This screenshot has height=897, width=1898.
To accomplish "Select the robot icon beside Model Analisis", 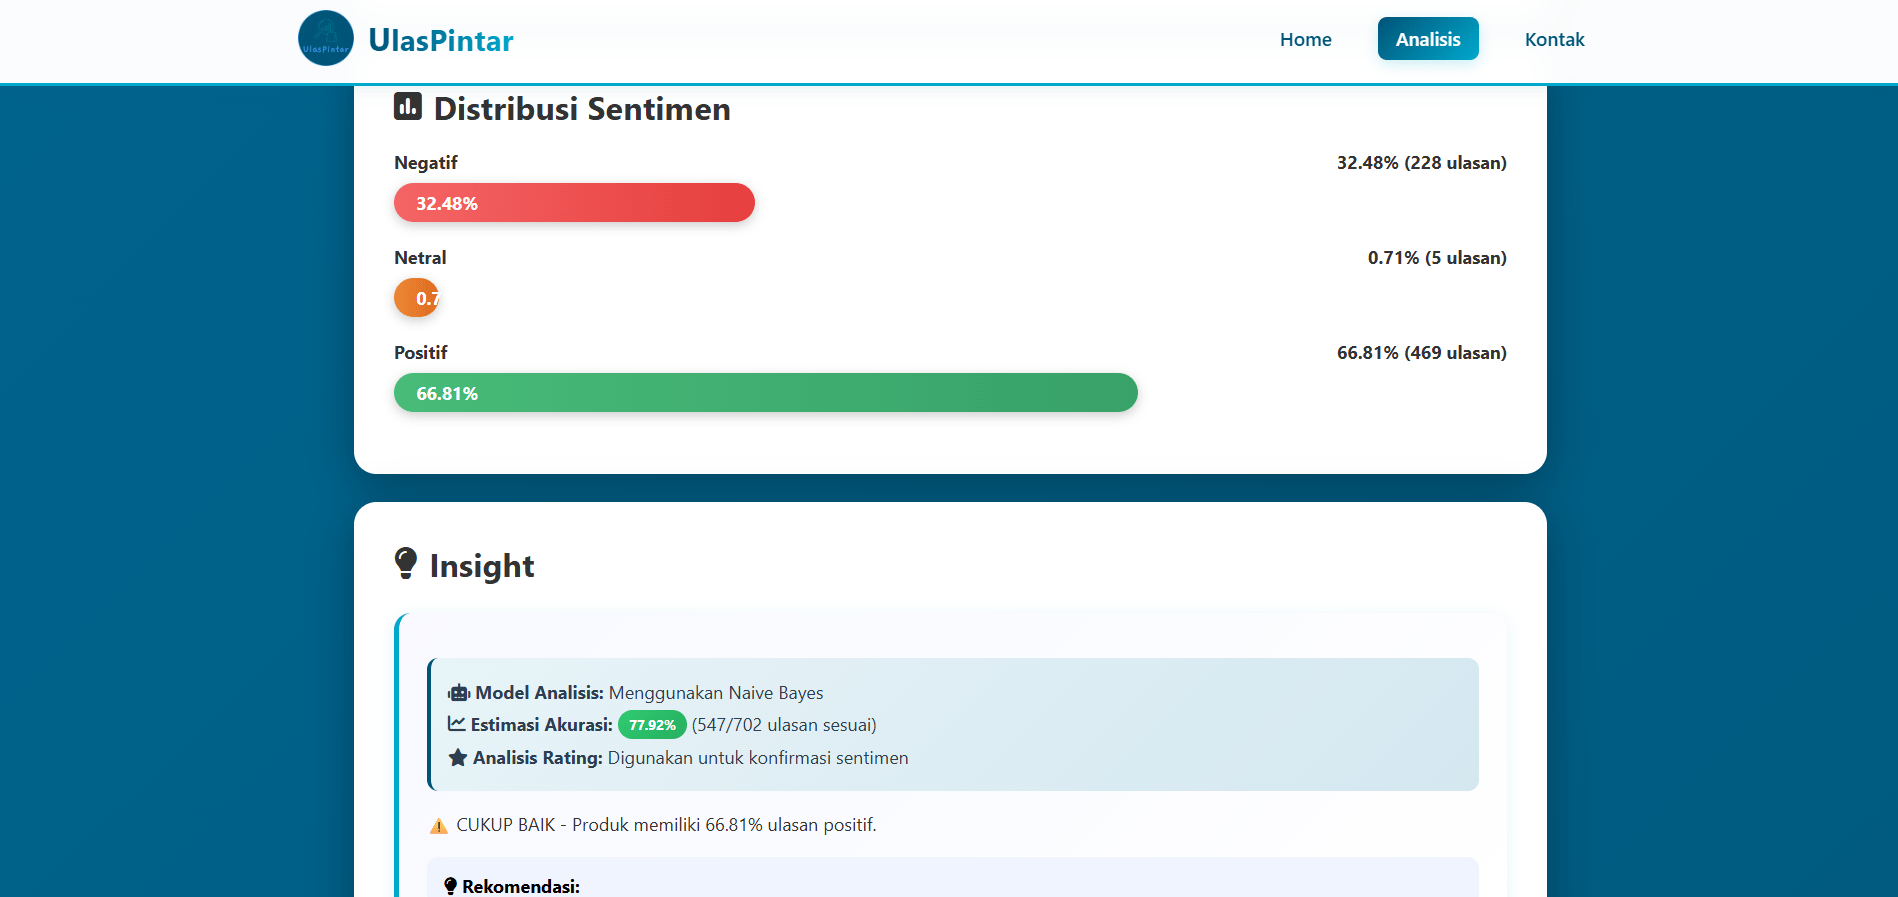I will pyautogui.click(x=457, y=692).
